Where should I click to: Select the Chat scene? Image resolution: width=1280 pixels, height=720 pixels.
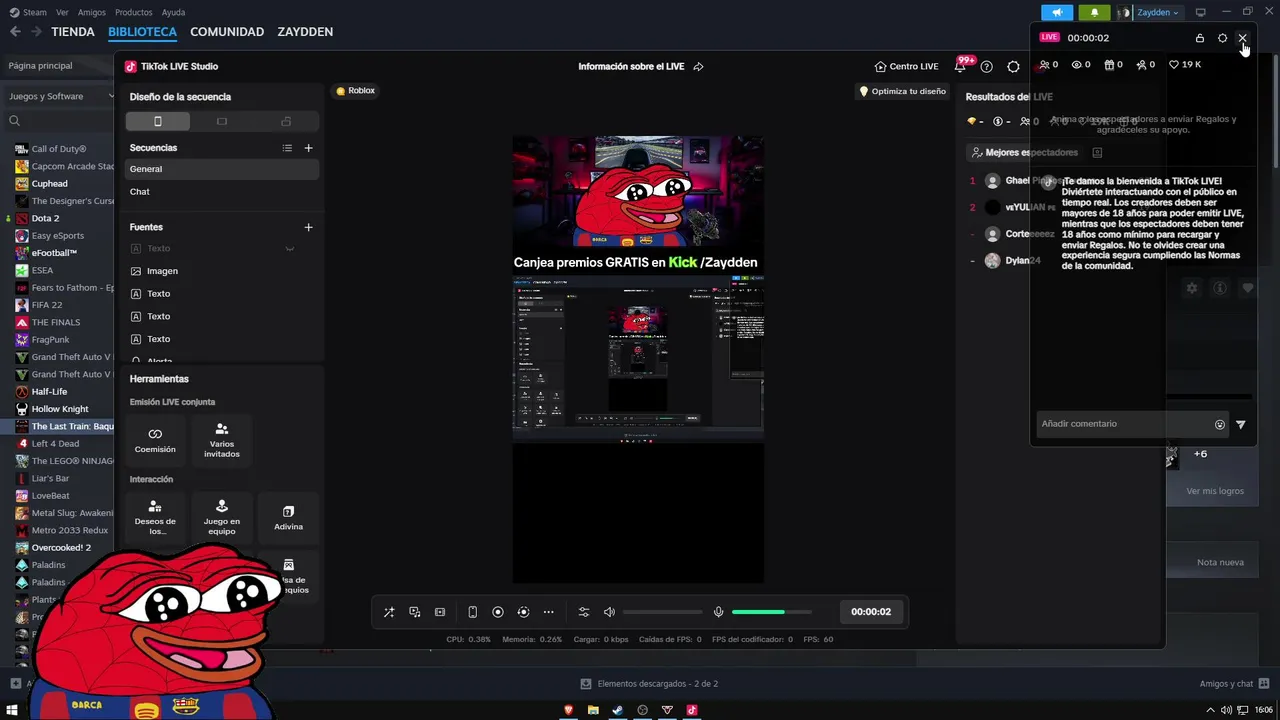[222, 191]
